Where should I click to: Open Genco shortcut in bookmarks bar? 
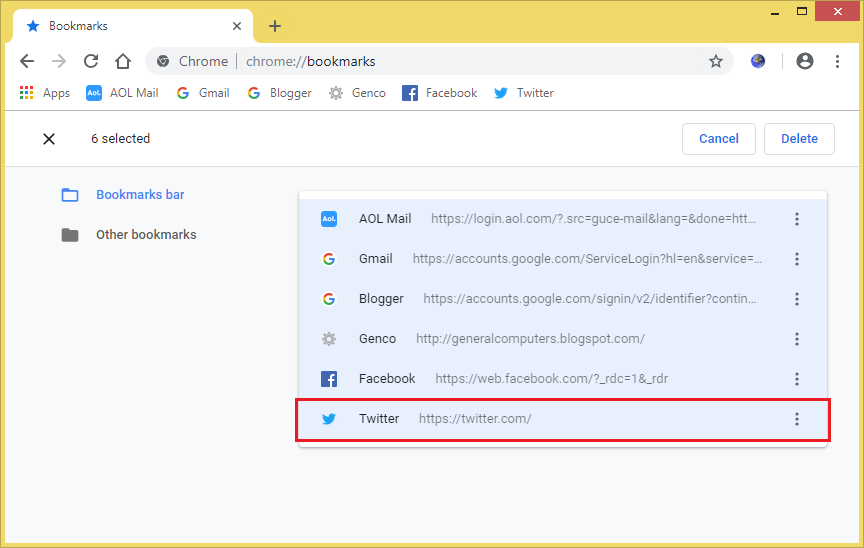pos(357,93)
